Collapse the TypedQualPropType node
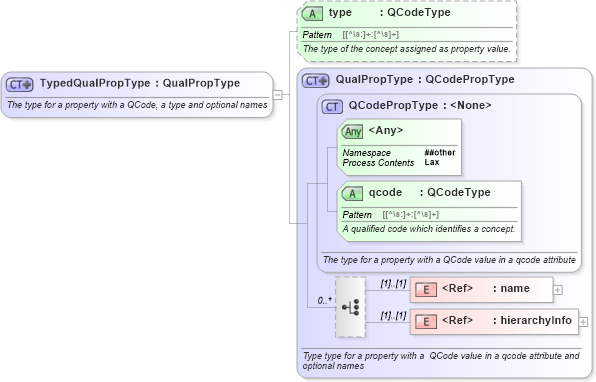This screenshot has height=382, width=596. (x=278, y=94)
